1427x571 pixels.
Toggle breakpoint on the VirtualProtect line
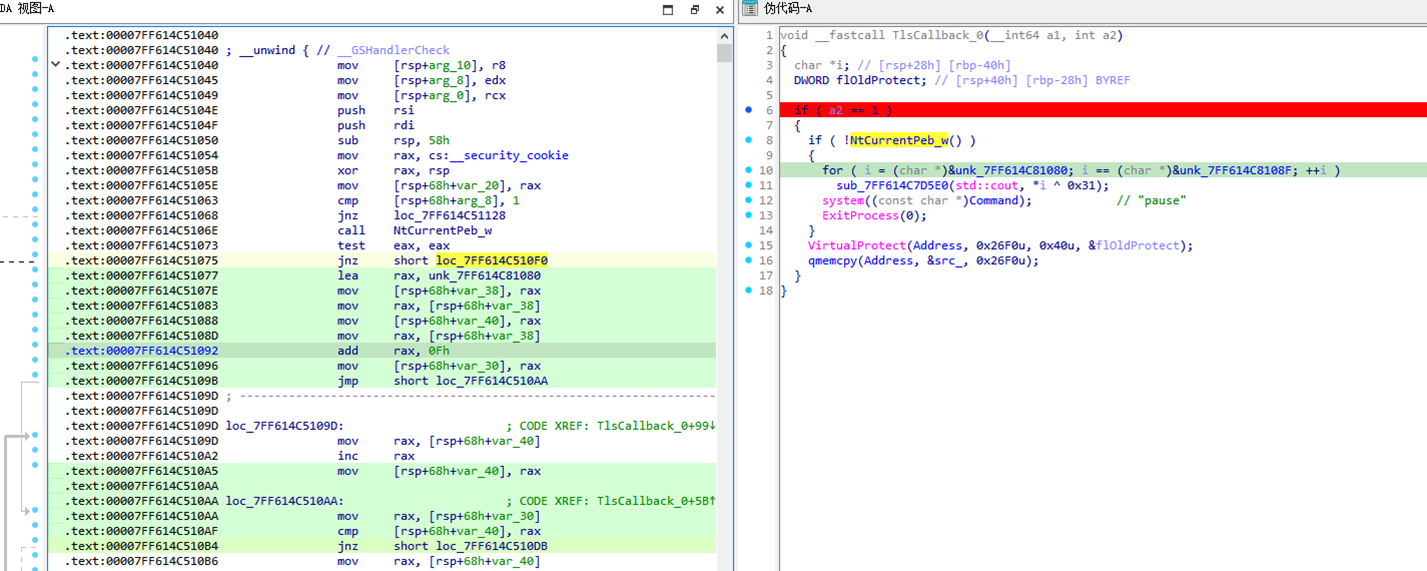(x=749, y=246)
